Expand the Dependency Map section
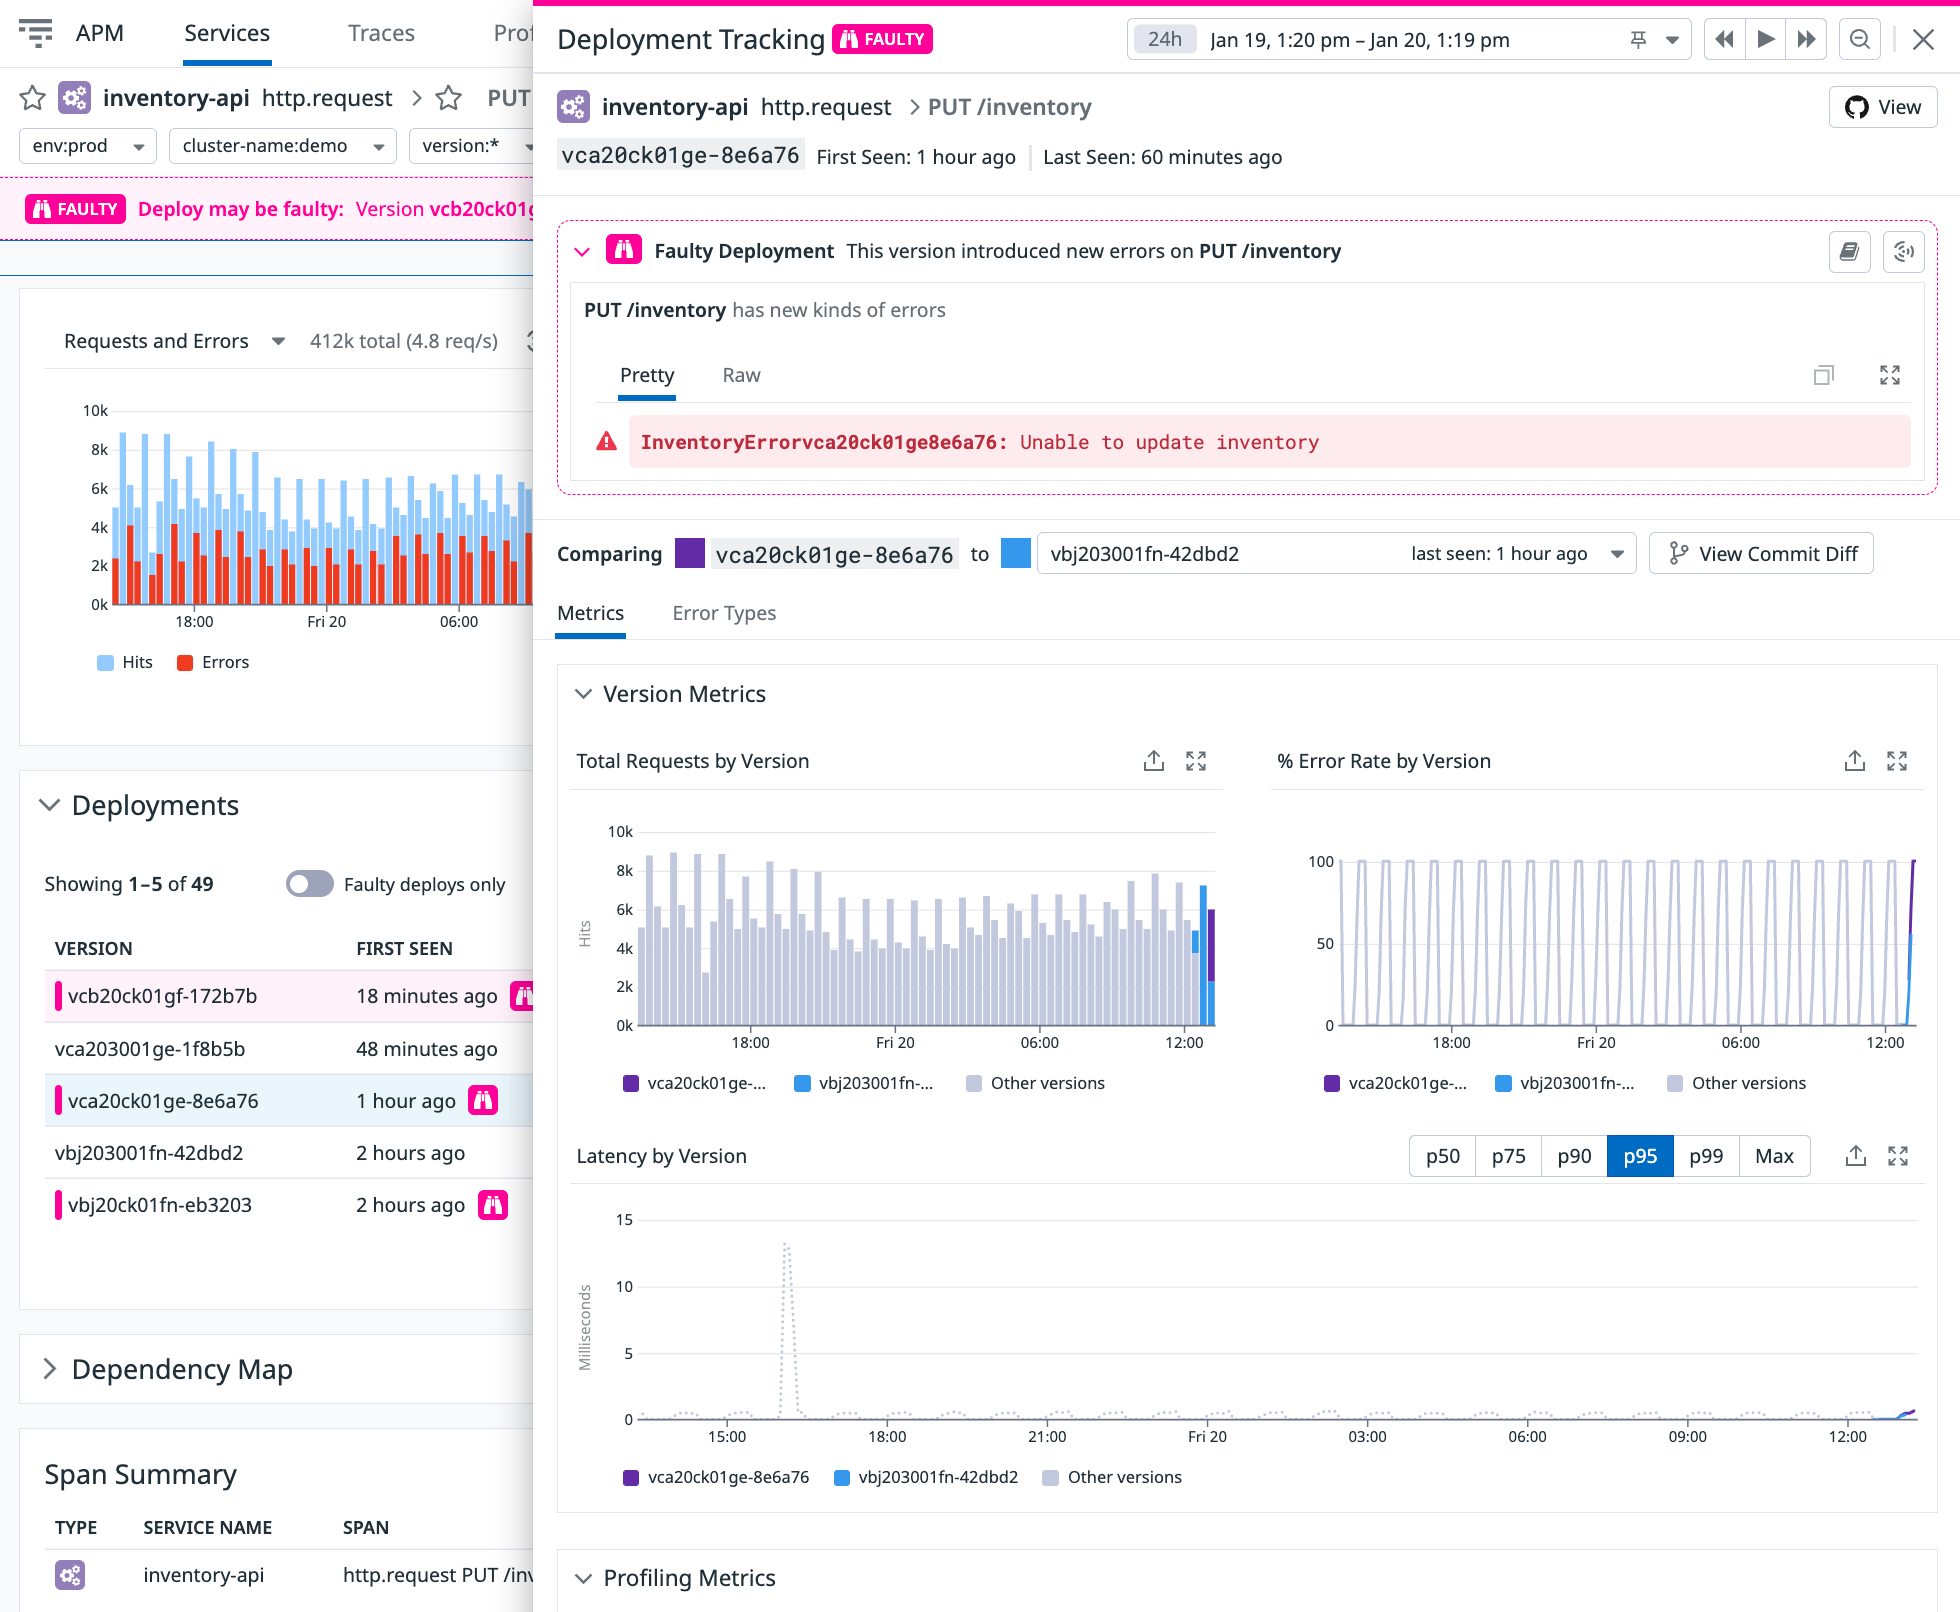The height and width of the screenshot is (1612, 1960). point(49,1369)
